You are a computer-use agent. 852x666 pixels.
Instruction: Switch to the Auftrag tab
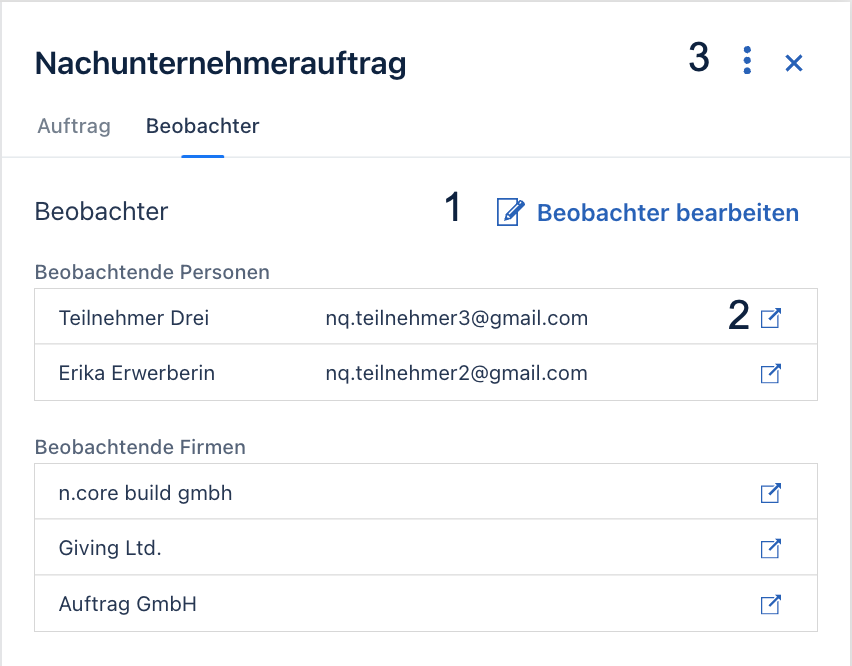click(74, 126)
